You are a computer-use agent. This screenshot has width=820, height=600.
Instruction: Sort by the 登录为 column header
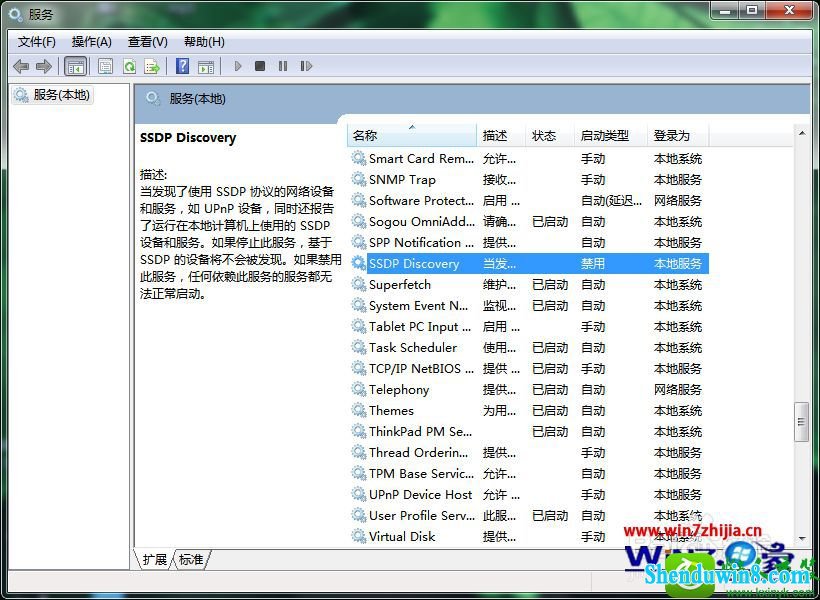678,135
